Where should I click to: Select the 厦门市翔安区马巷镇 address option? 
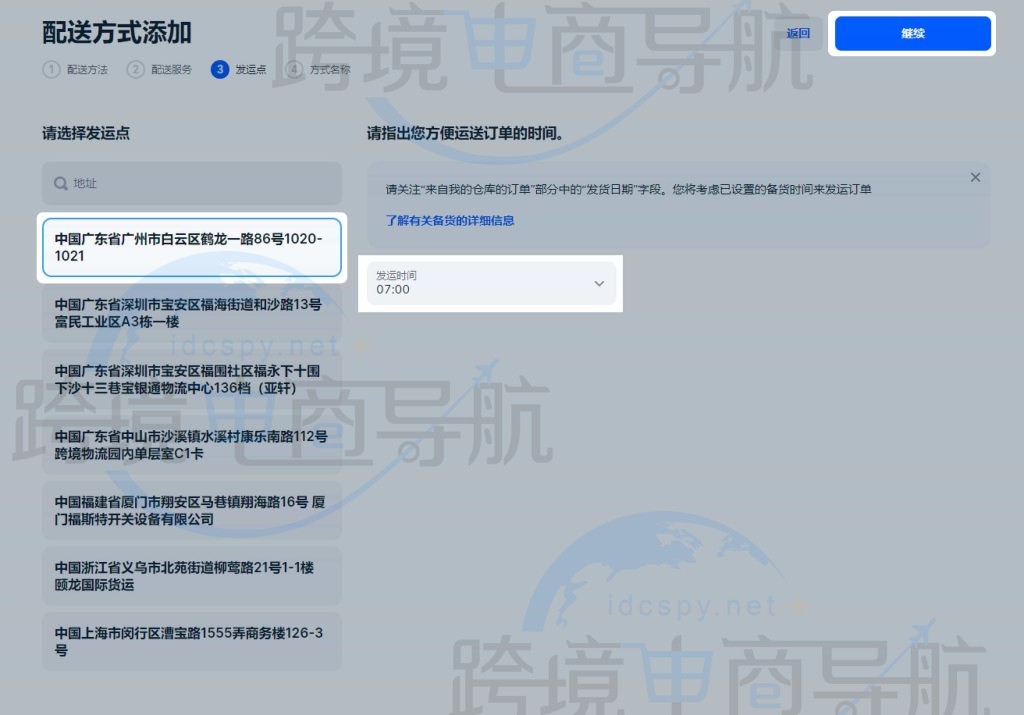tap(191, 510)
